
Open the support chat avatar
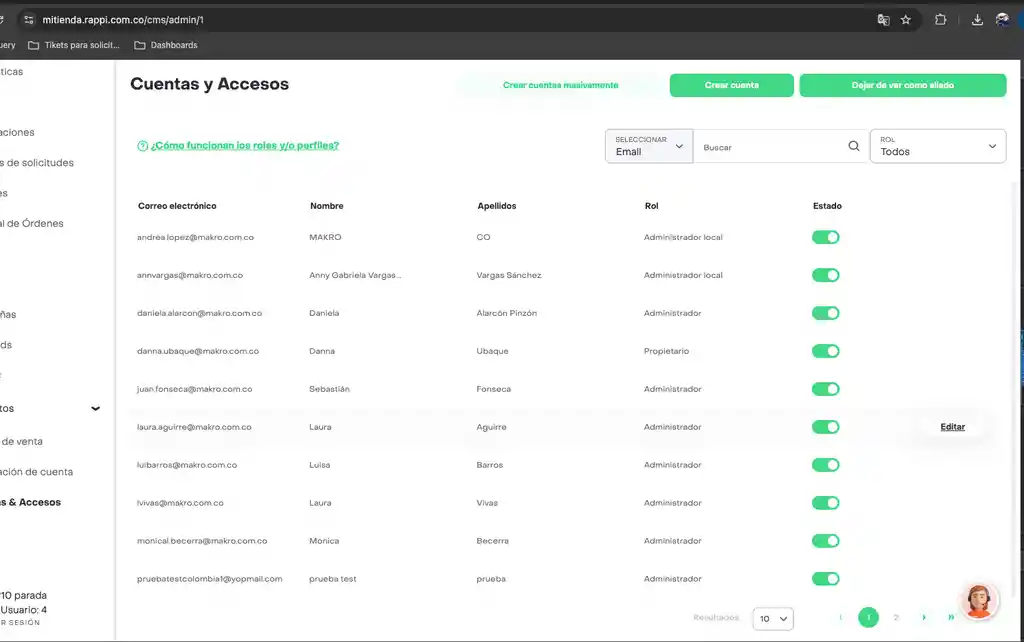979,600
